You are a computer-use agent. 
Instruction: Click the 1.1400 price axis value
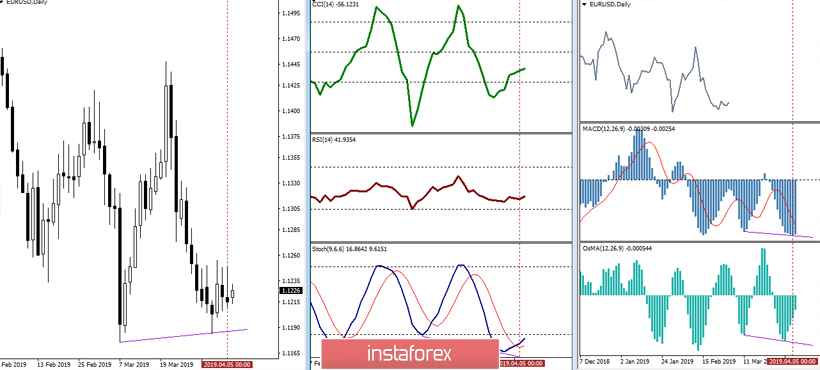(290, 111)
